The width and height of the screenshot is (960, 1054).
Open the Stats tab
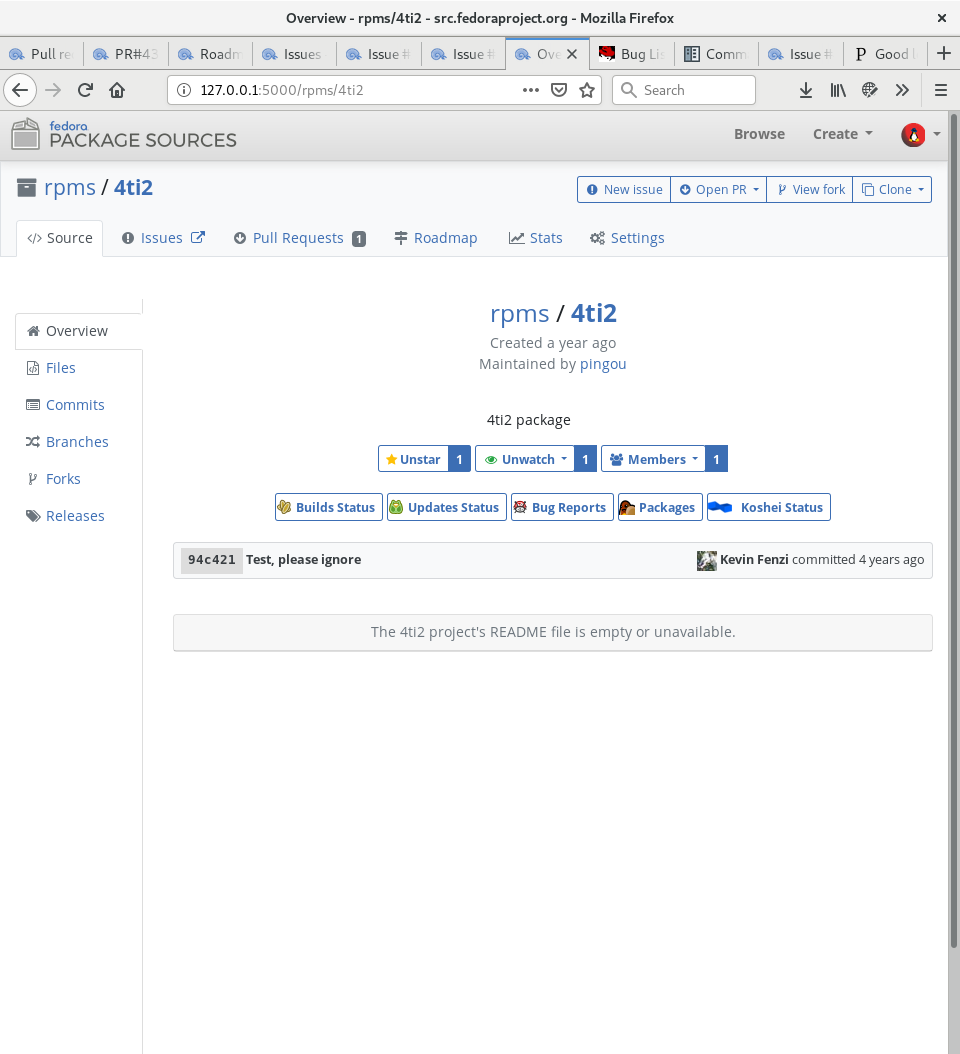click(x=536, y=238)
